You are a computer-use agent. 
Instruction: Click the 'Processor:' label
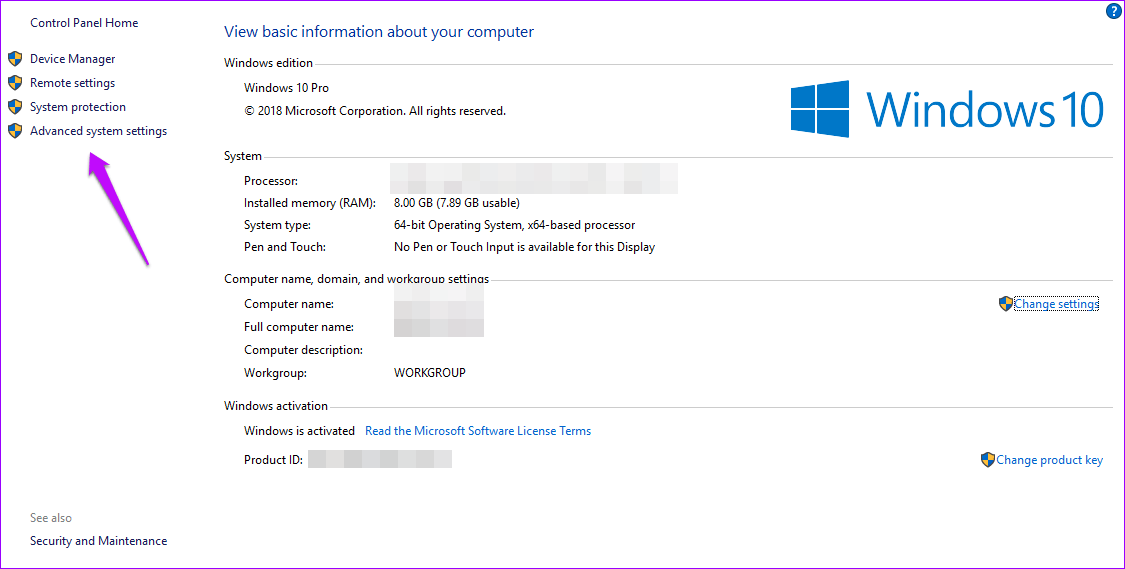tap(270, 181)
